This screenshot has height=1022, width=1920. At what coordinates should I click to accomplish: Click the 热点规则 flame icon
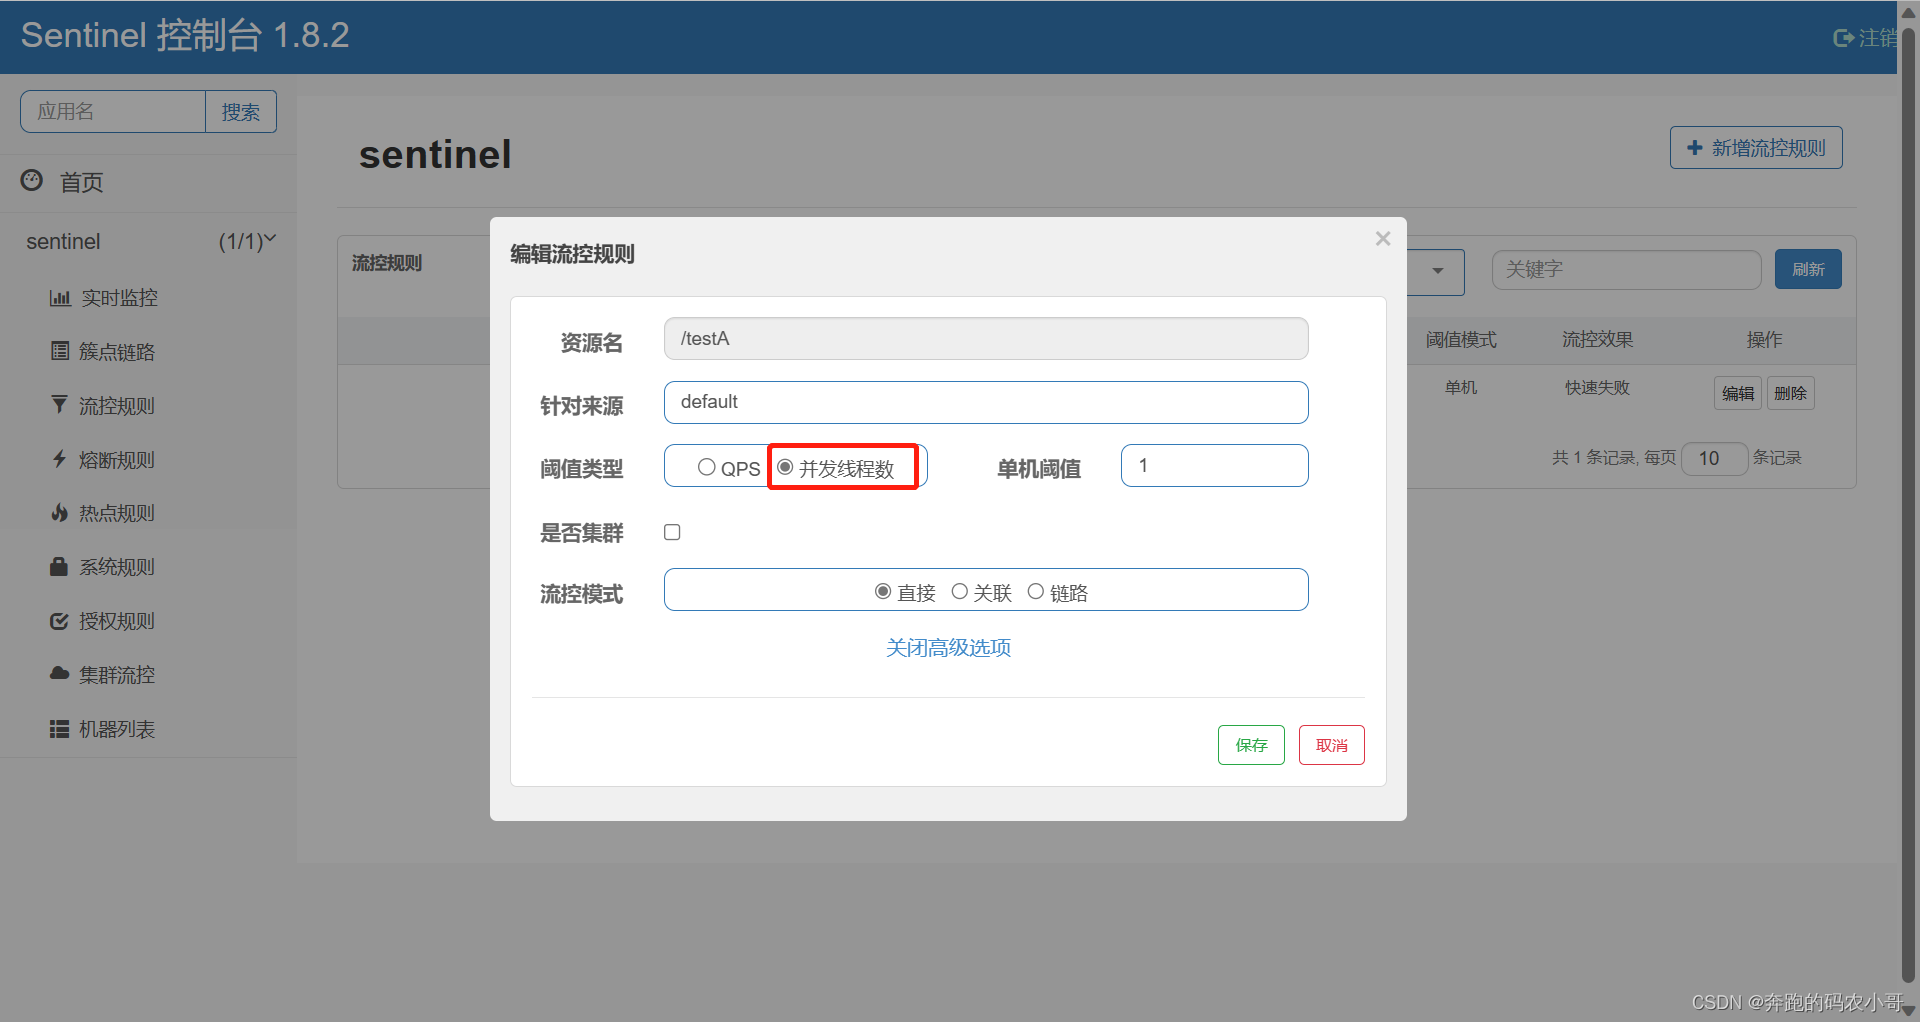pos(60,513)
